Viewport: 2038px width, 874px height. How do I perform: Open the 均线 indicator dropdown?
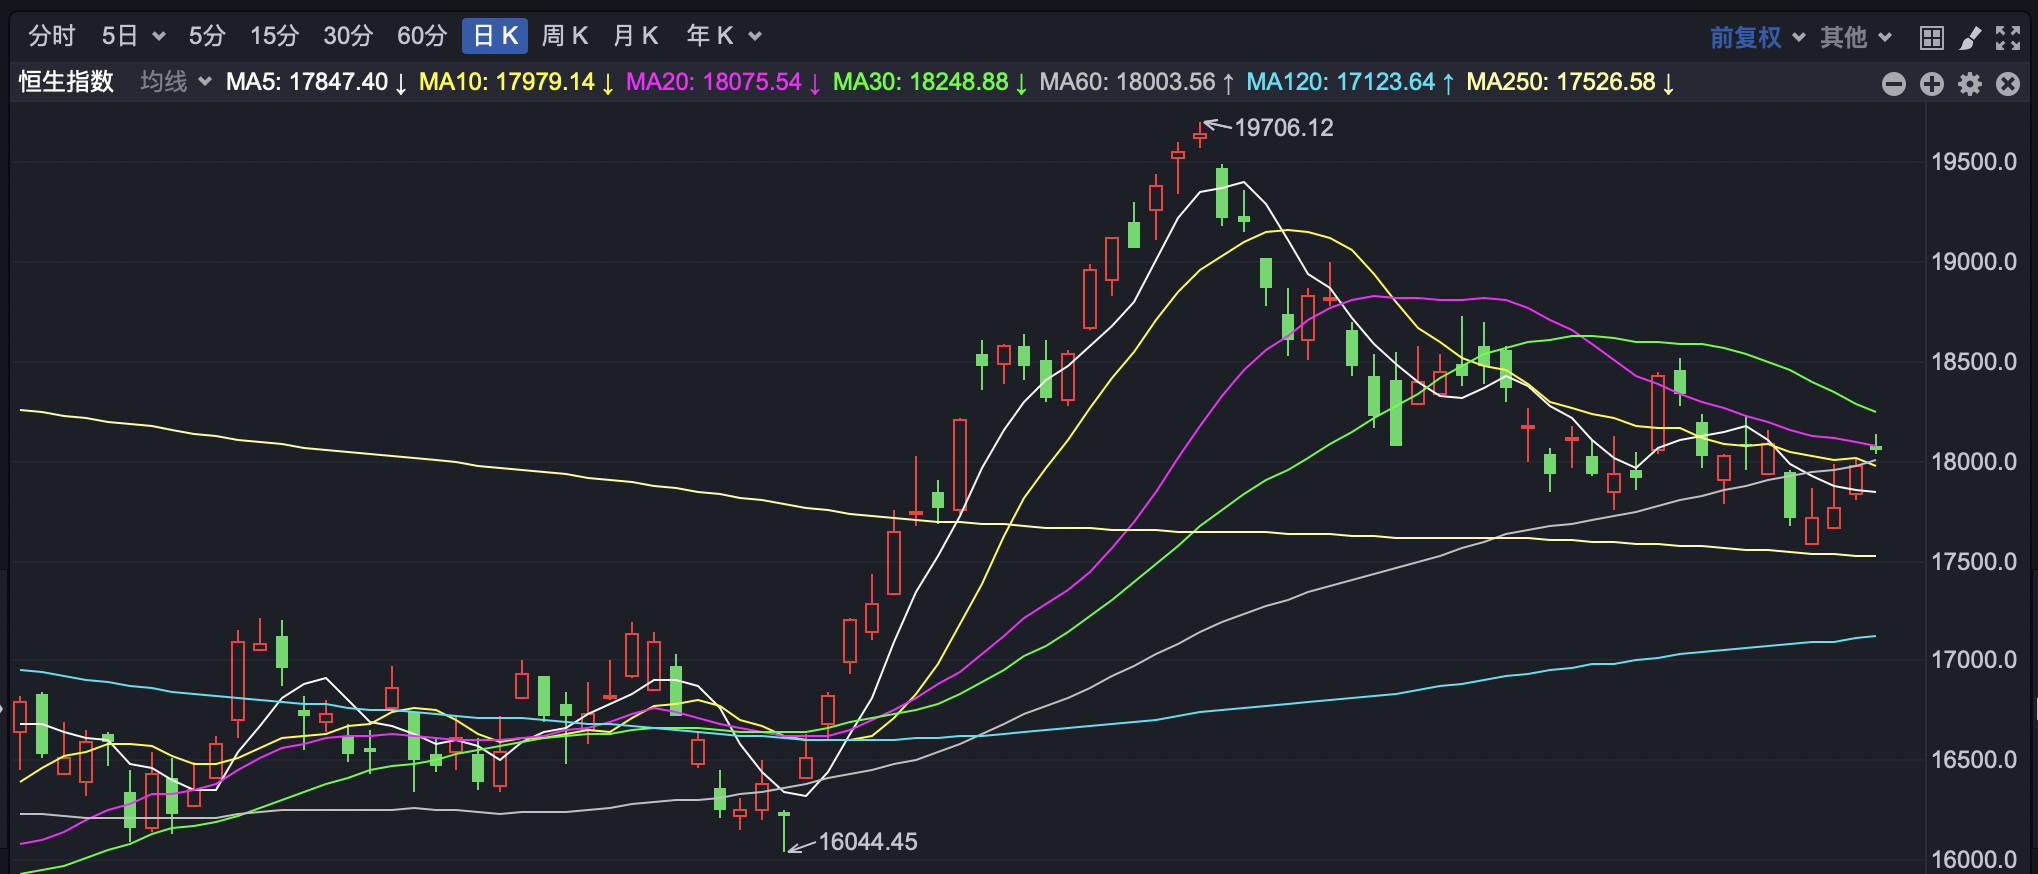coord(176,81)
